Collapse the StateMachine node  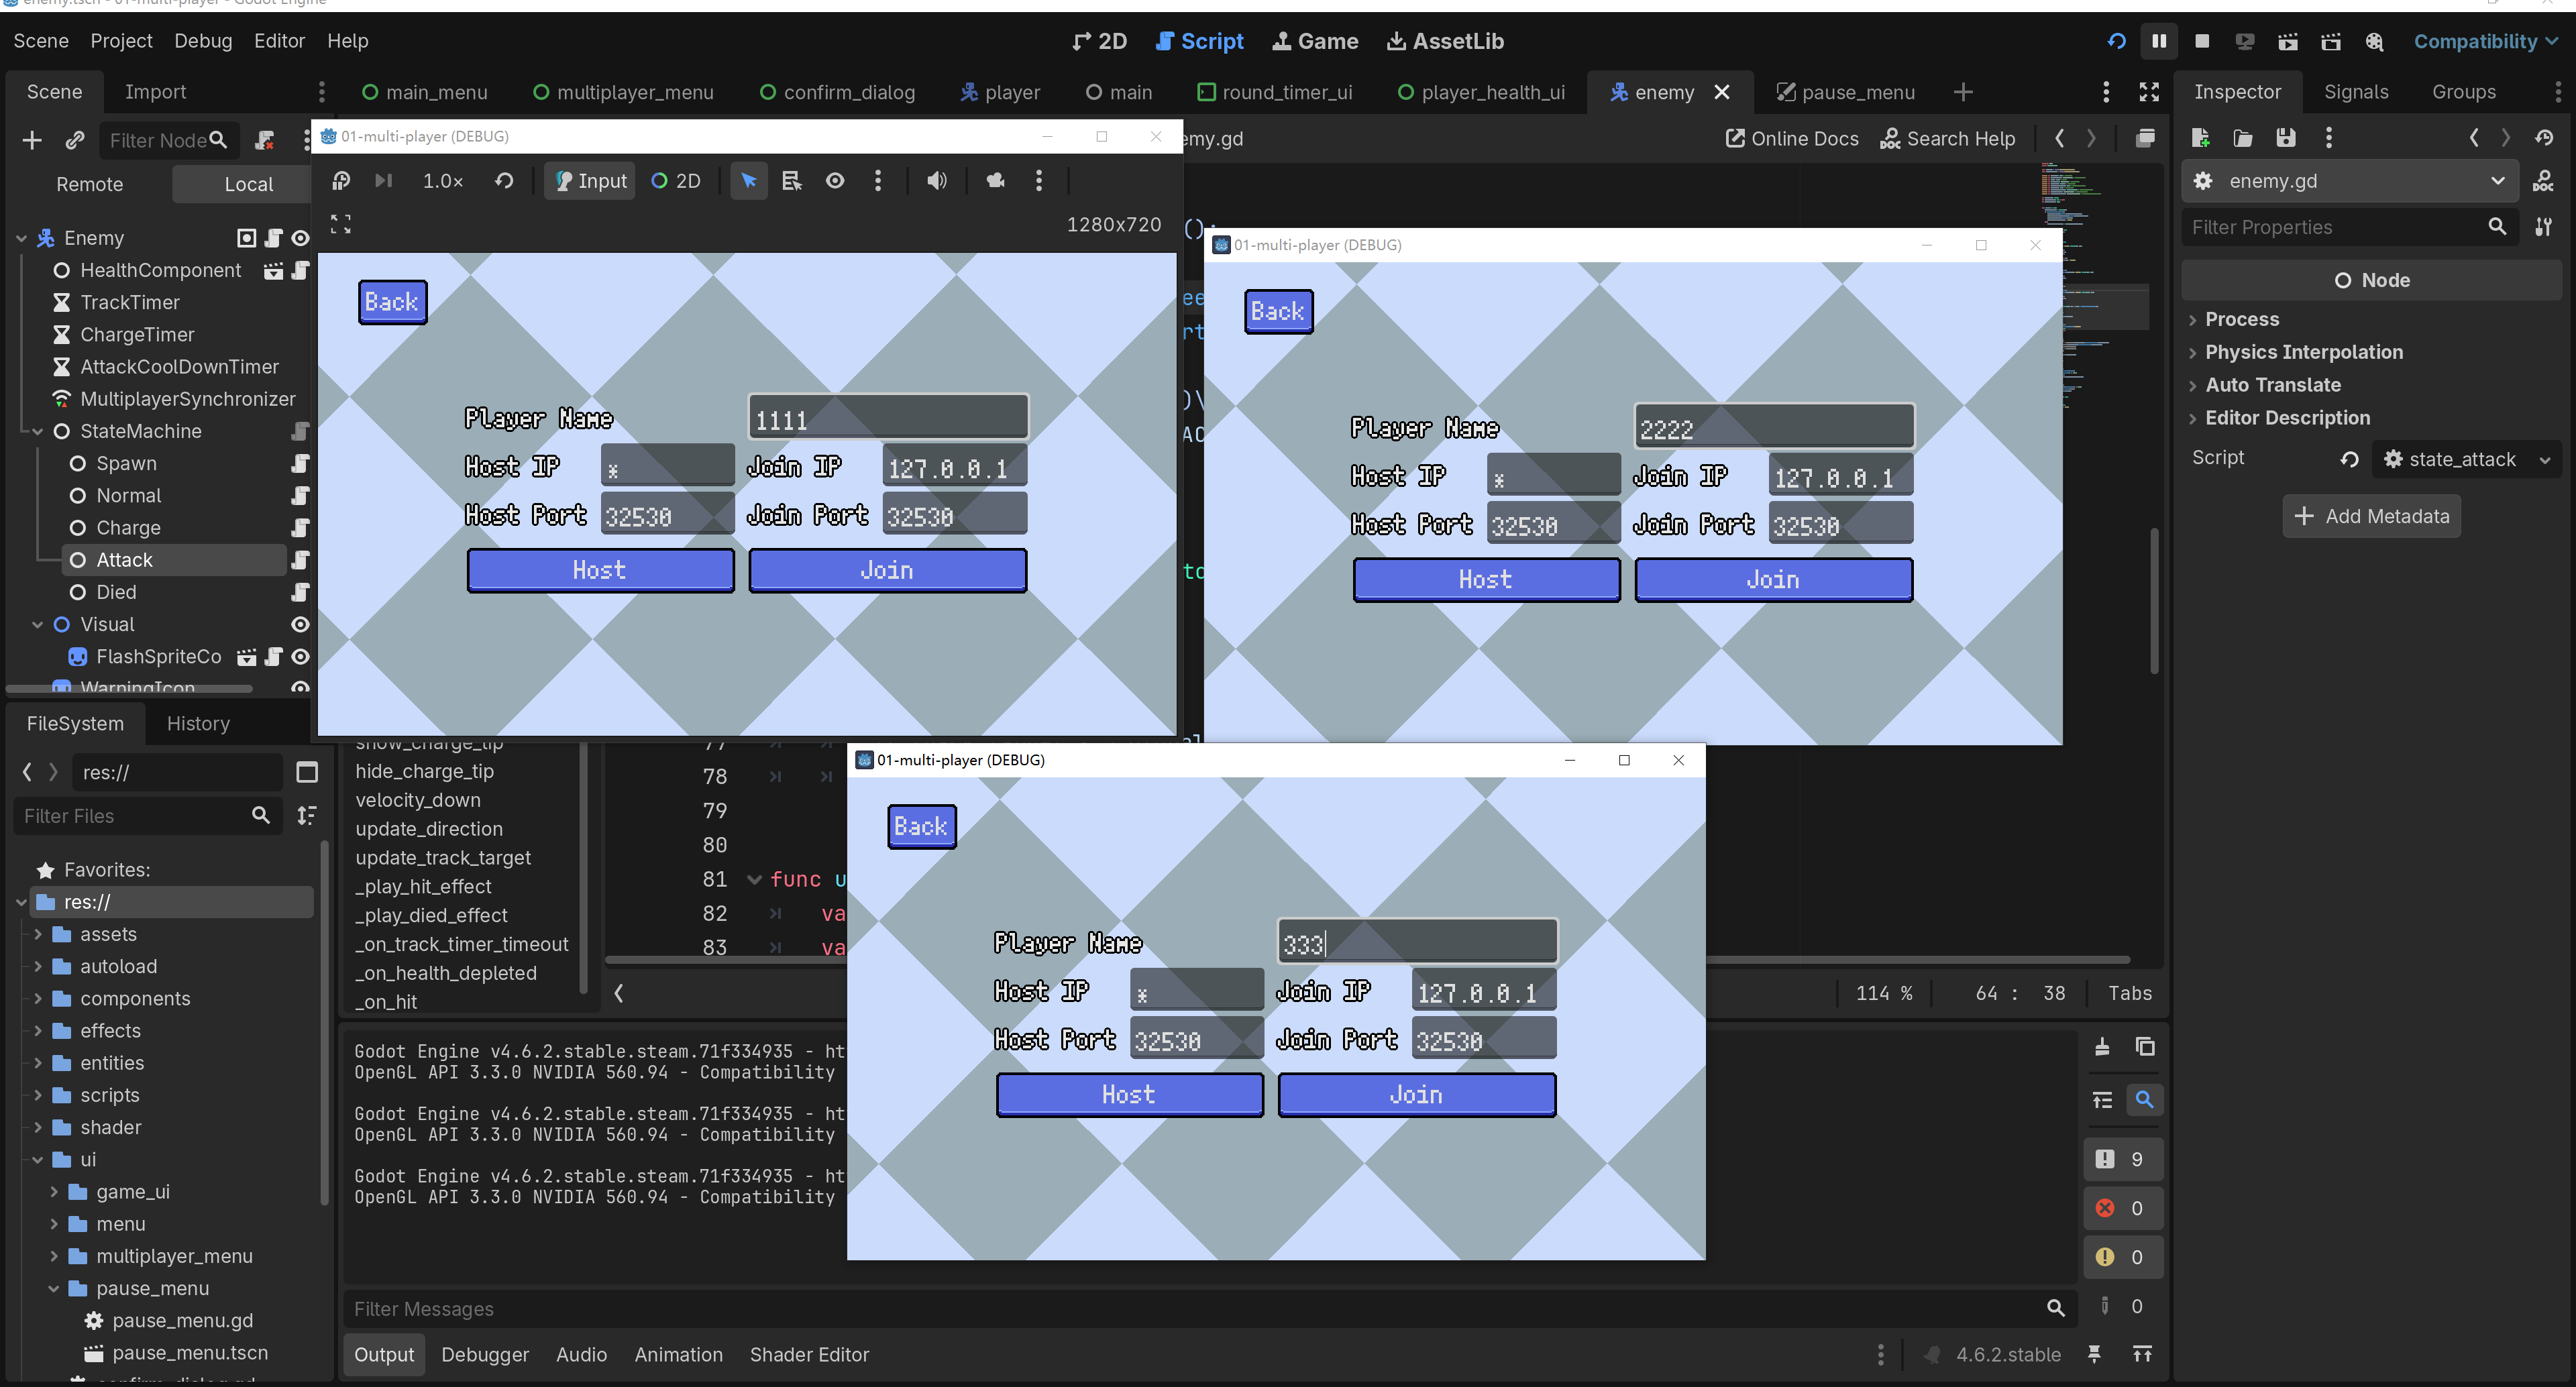38,431
